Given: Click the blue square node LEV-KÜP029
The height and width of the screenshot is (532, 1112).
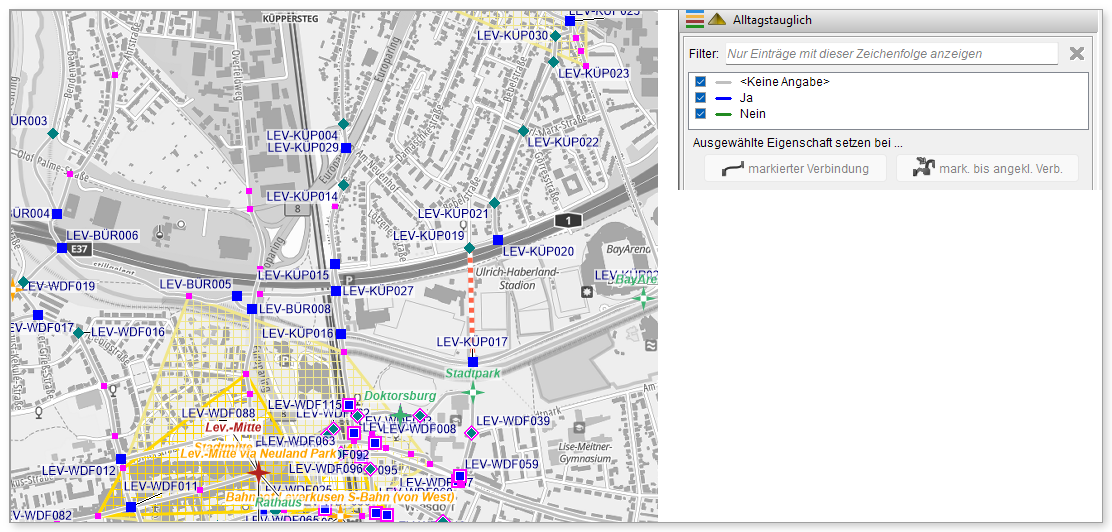Looking at the screenshot, I should pyautogui.click(x=346, y=148).
